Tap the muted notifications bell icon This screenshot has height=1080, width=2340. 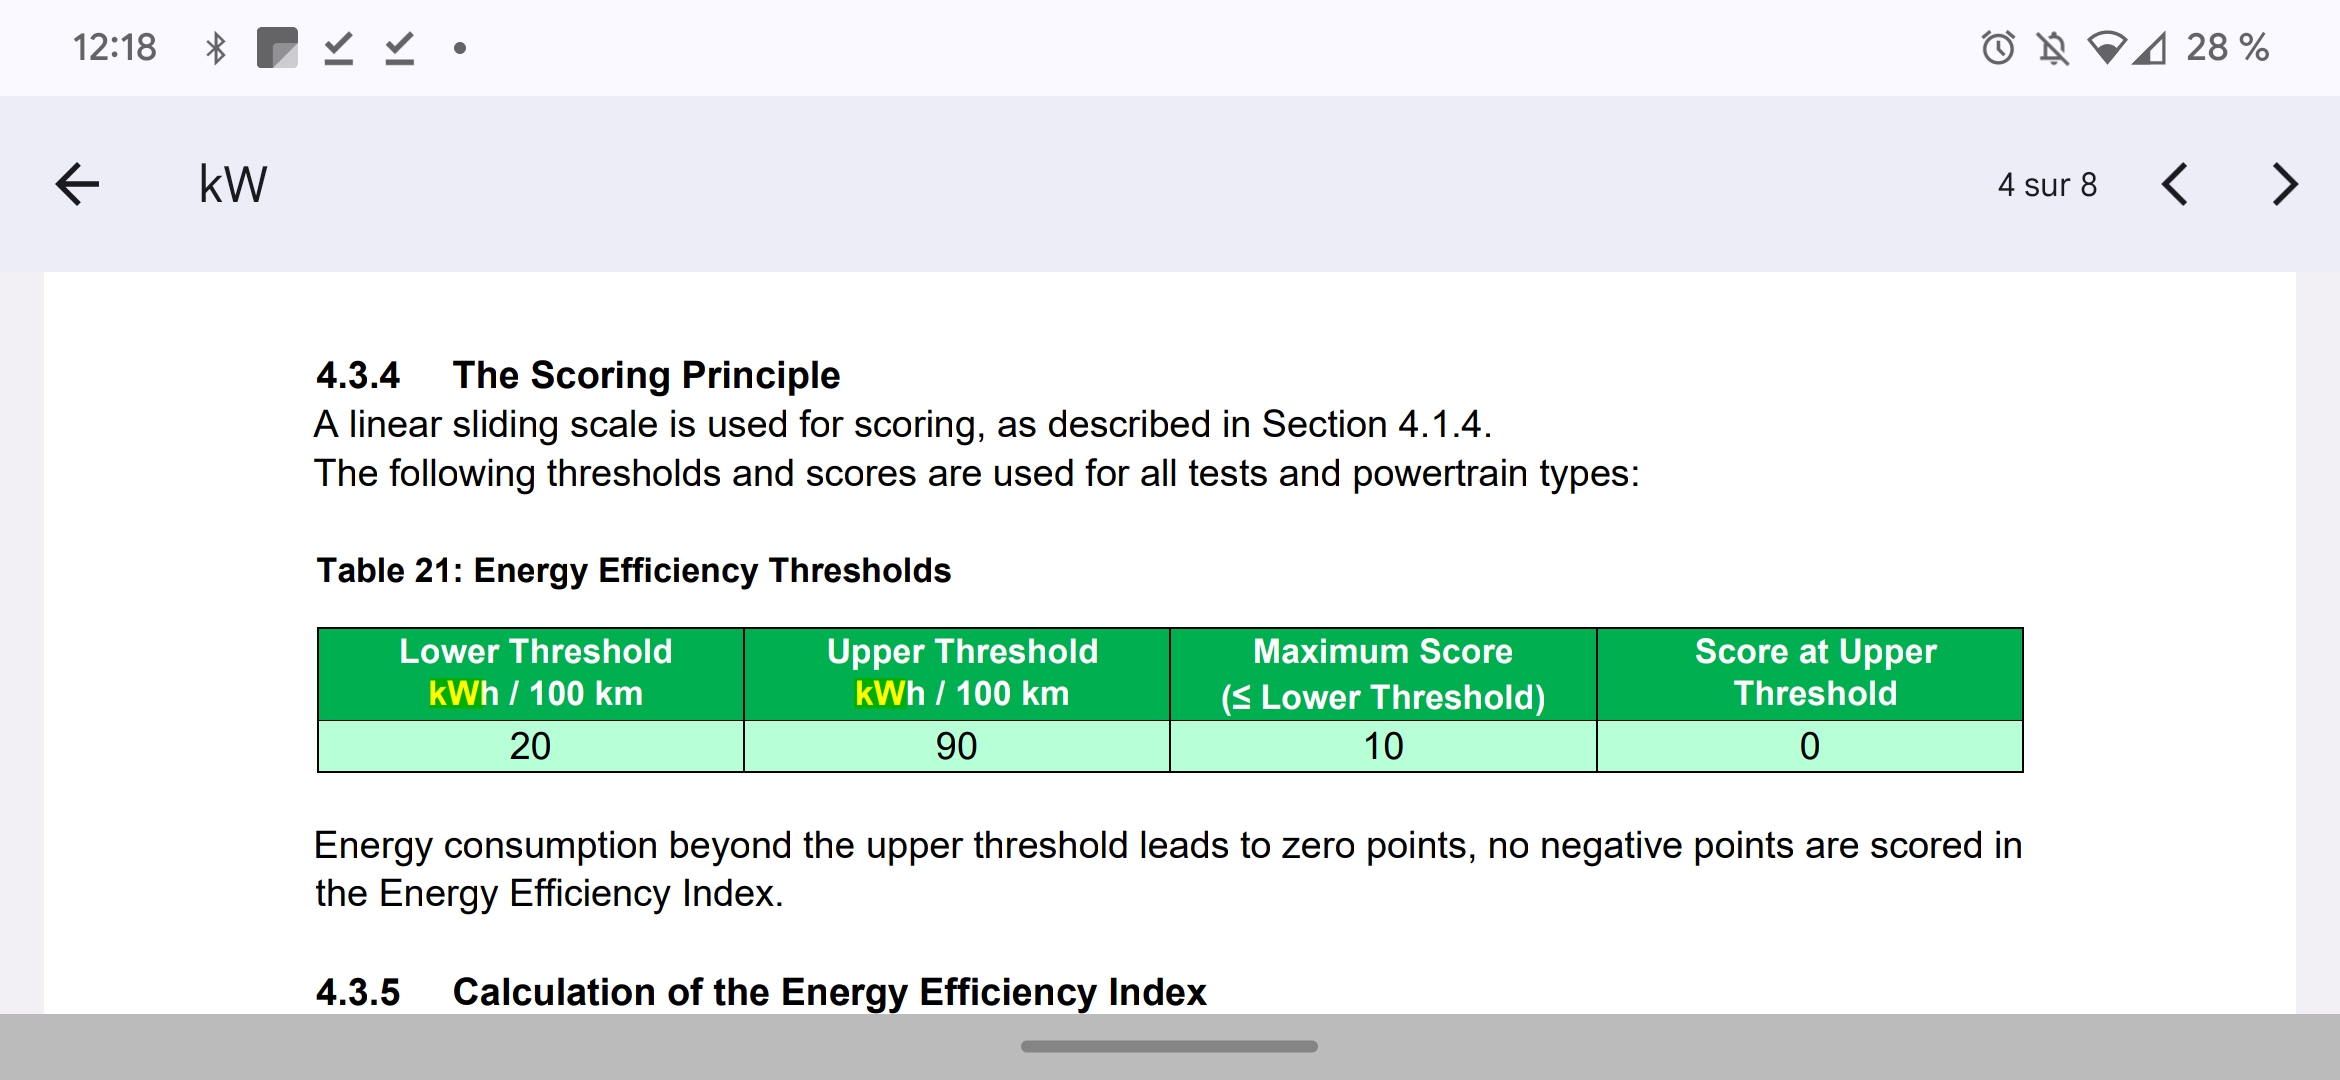[2052, 47]
